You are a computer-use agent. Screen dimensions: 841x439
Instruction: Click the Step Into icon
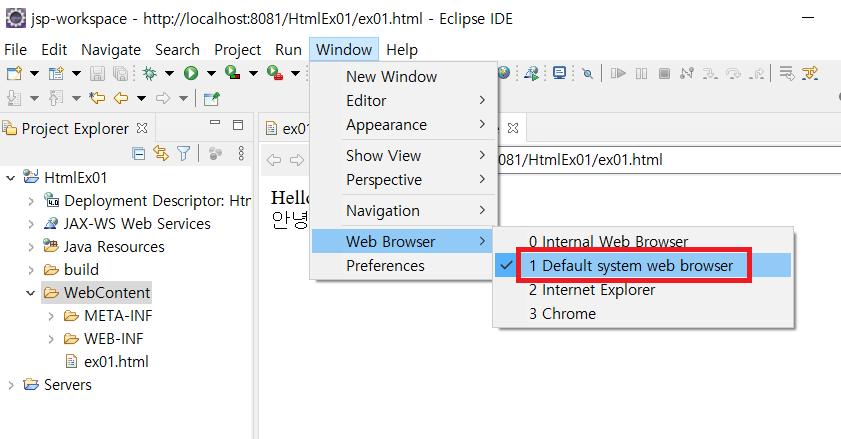click(x=710, y=73)
